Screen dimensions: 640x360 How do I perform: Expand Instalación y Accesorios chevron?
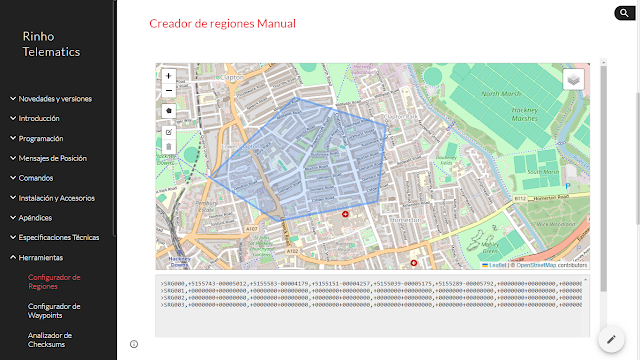[13, 198]
